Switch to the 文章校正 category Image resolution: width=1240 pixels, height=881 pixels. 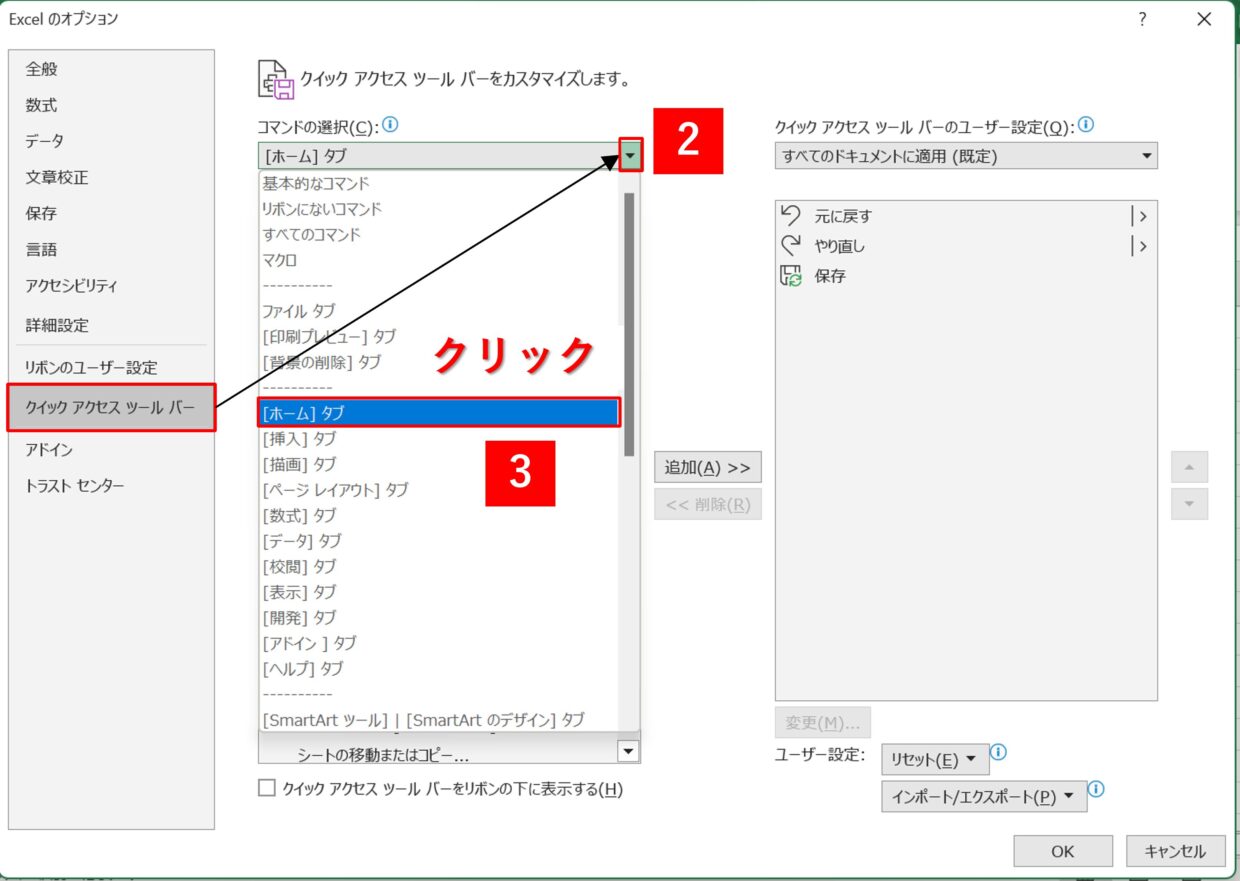coord(111,177)
